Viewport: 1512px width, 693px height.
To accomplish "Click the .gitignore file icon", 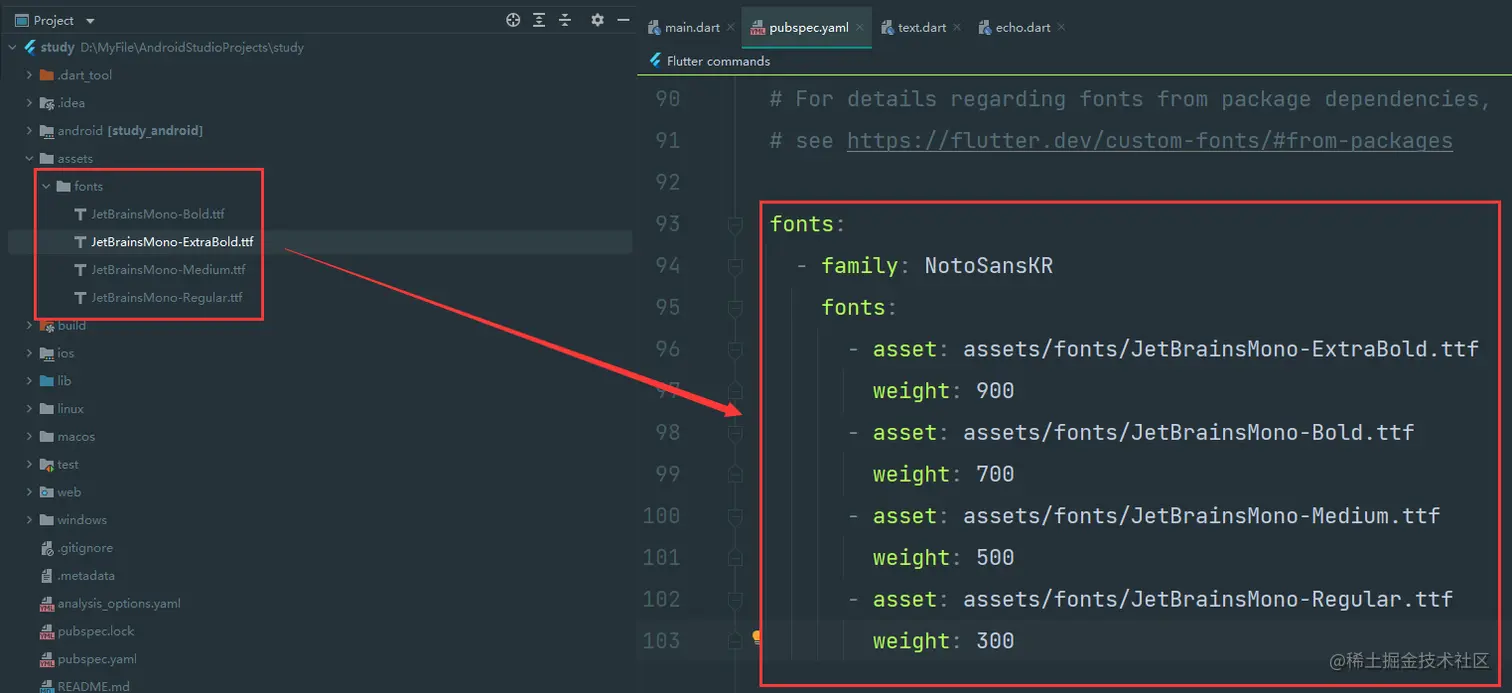I will coord(47,548).
